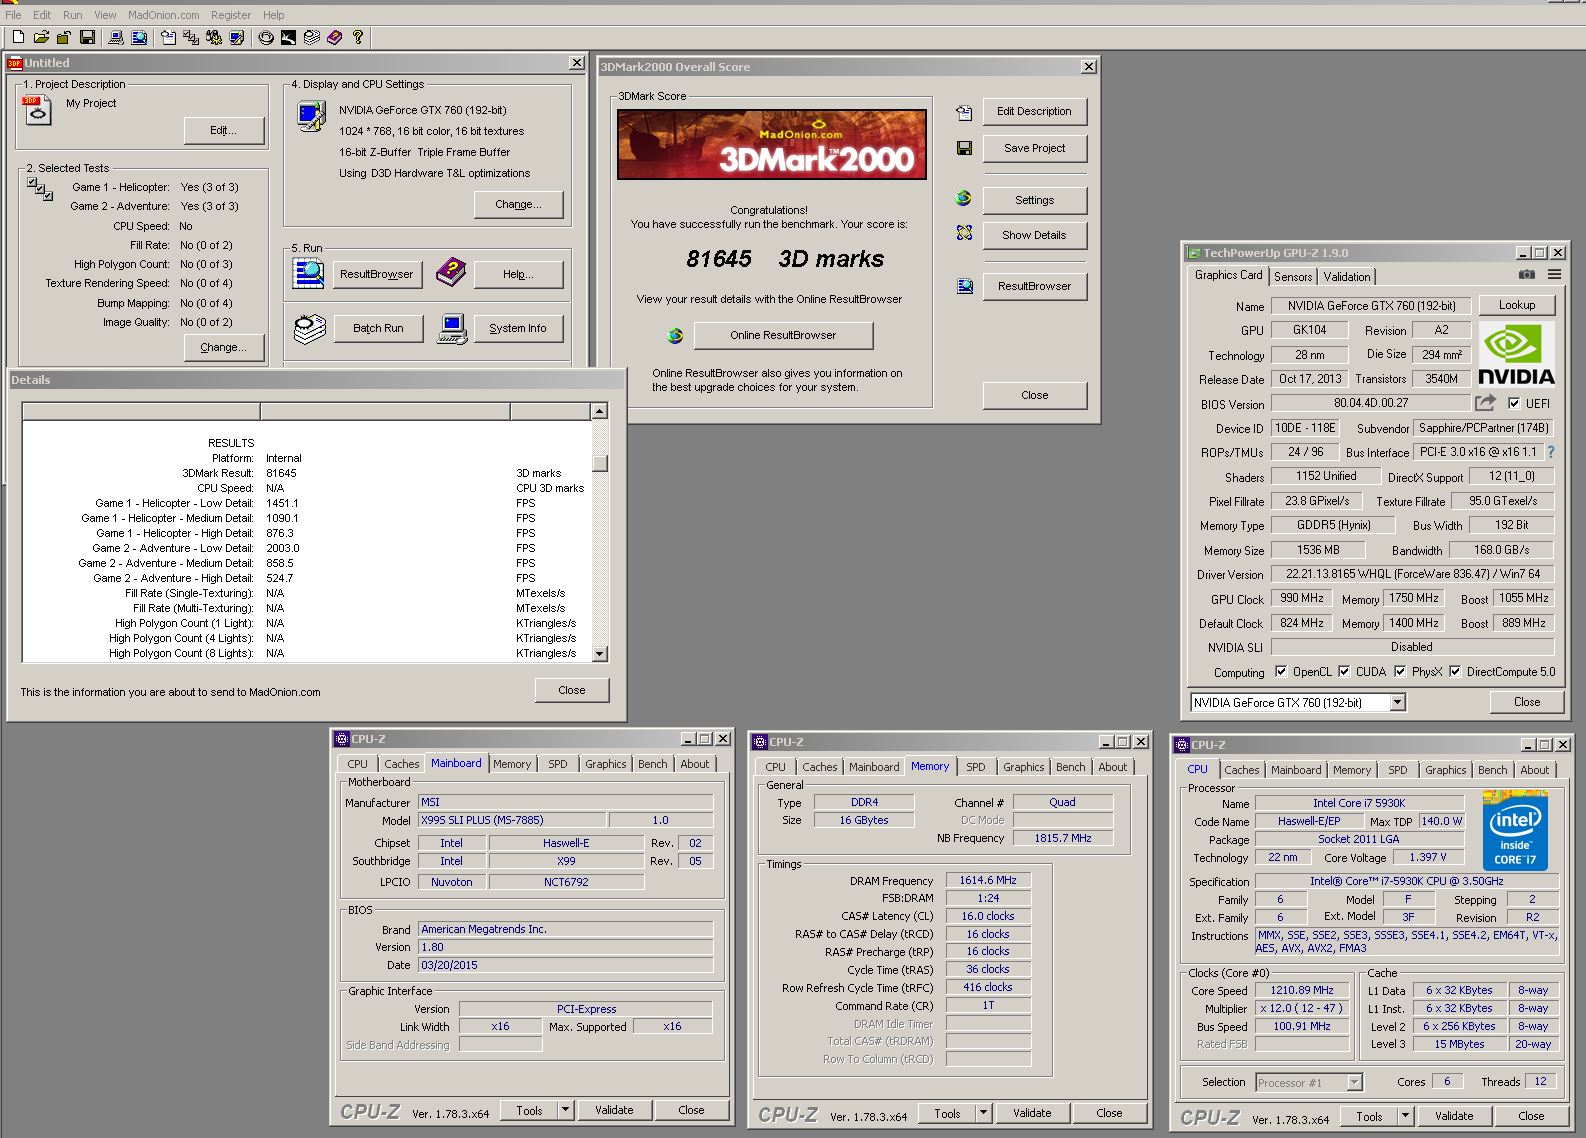Viewport: 1586px width, 1138px height.
Task: Click the Lookup button in GPU-Z
Action: (1517, 305)
